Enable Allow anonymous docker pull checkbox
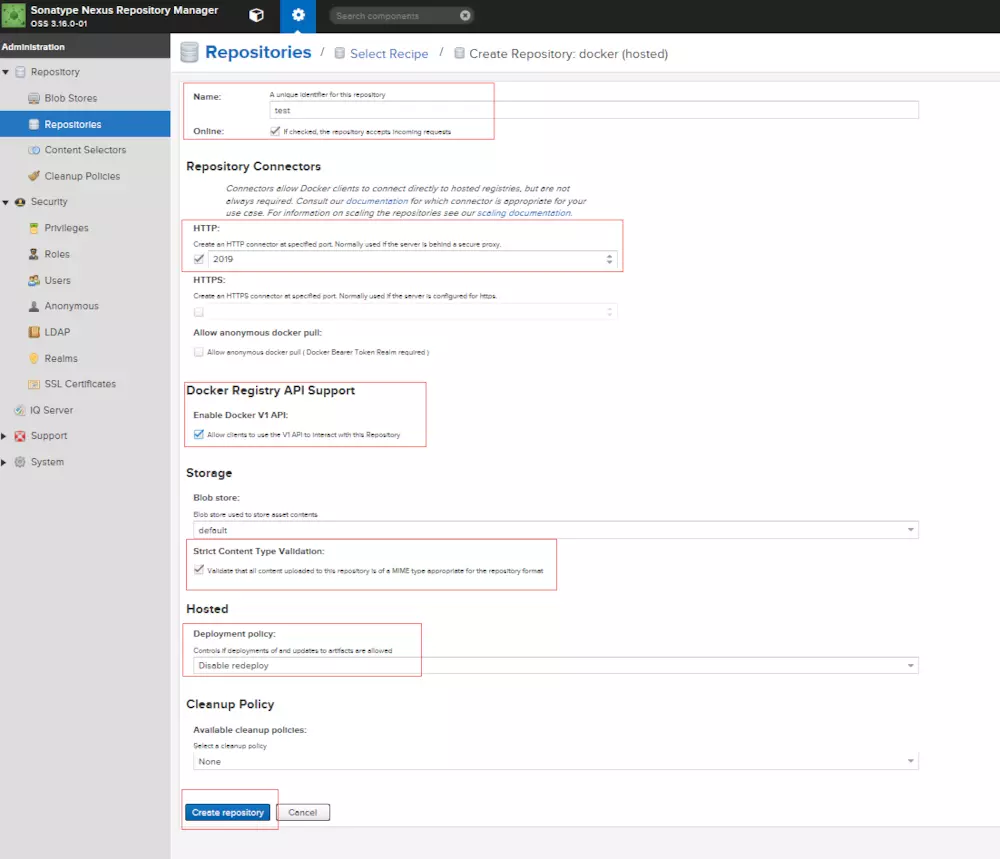 199,352
